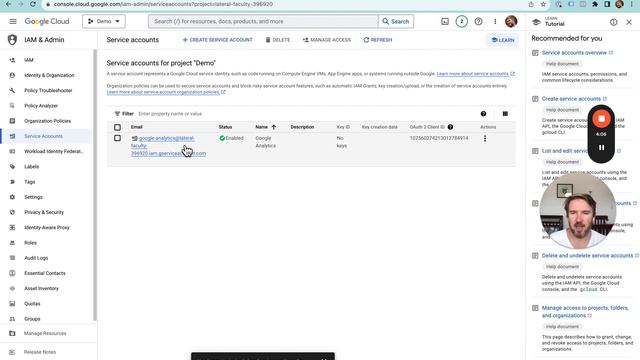Open the Demo project selector dropdown
This screenshot has height=360, width=640.
click(104, 21)
